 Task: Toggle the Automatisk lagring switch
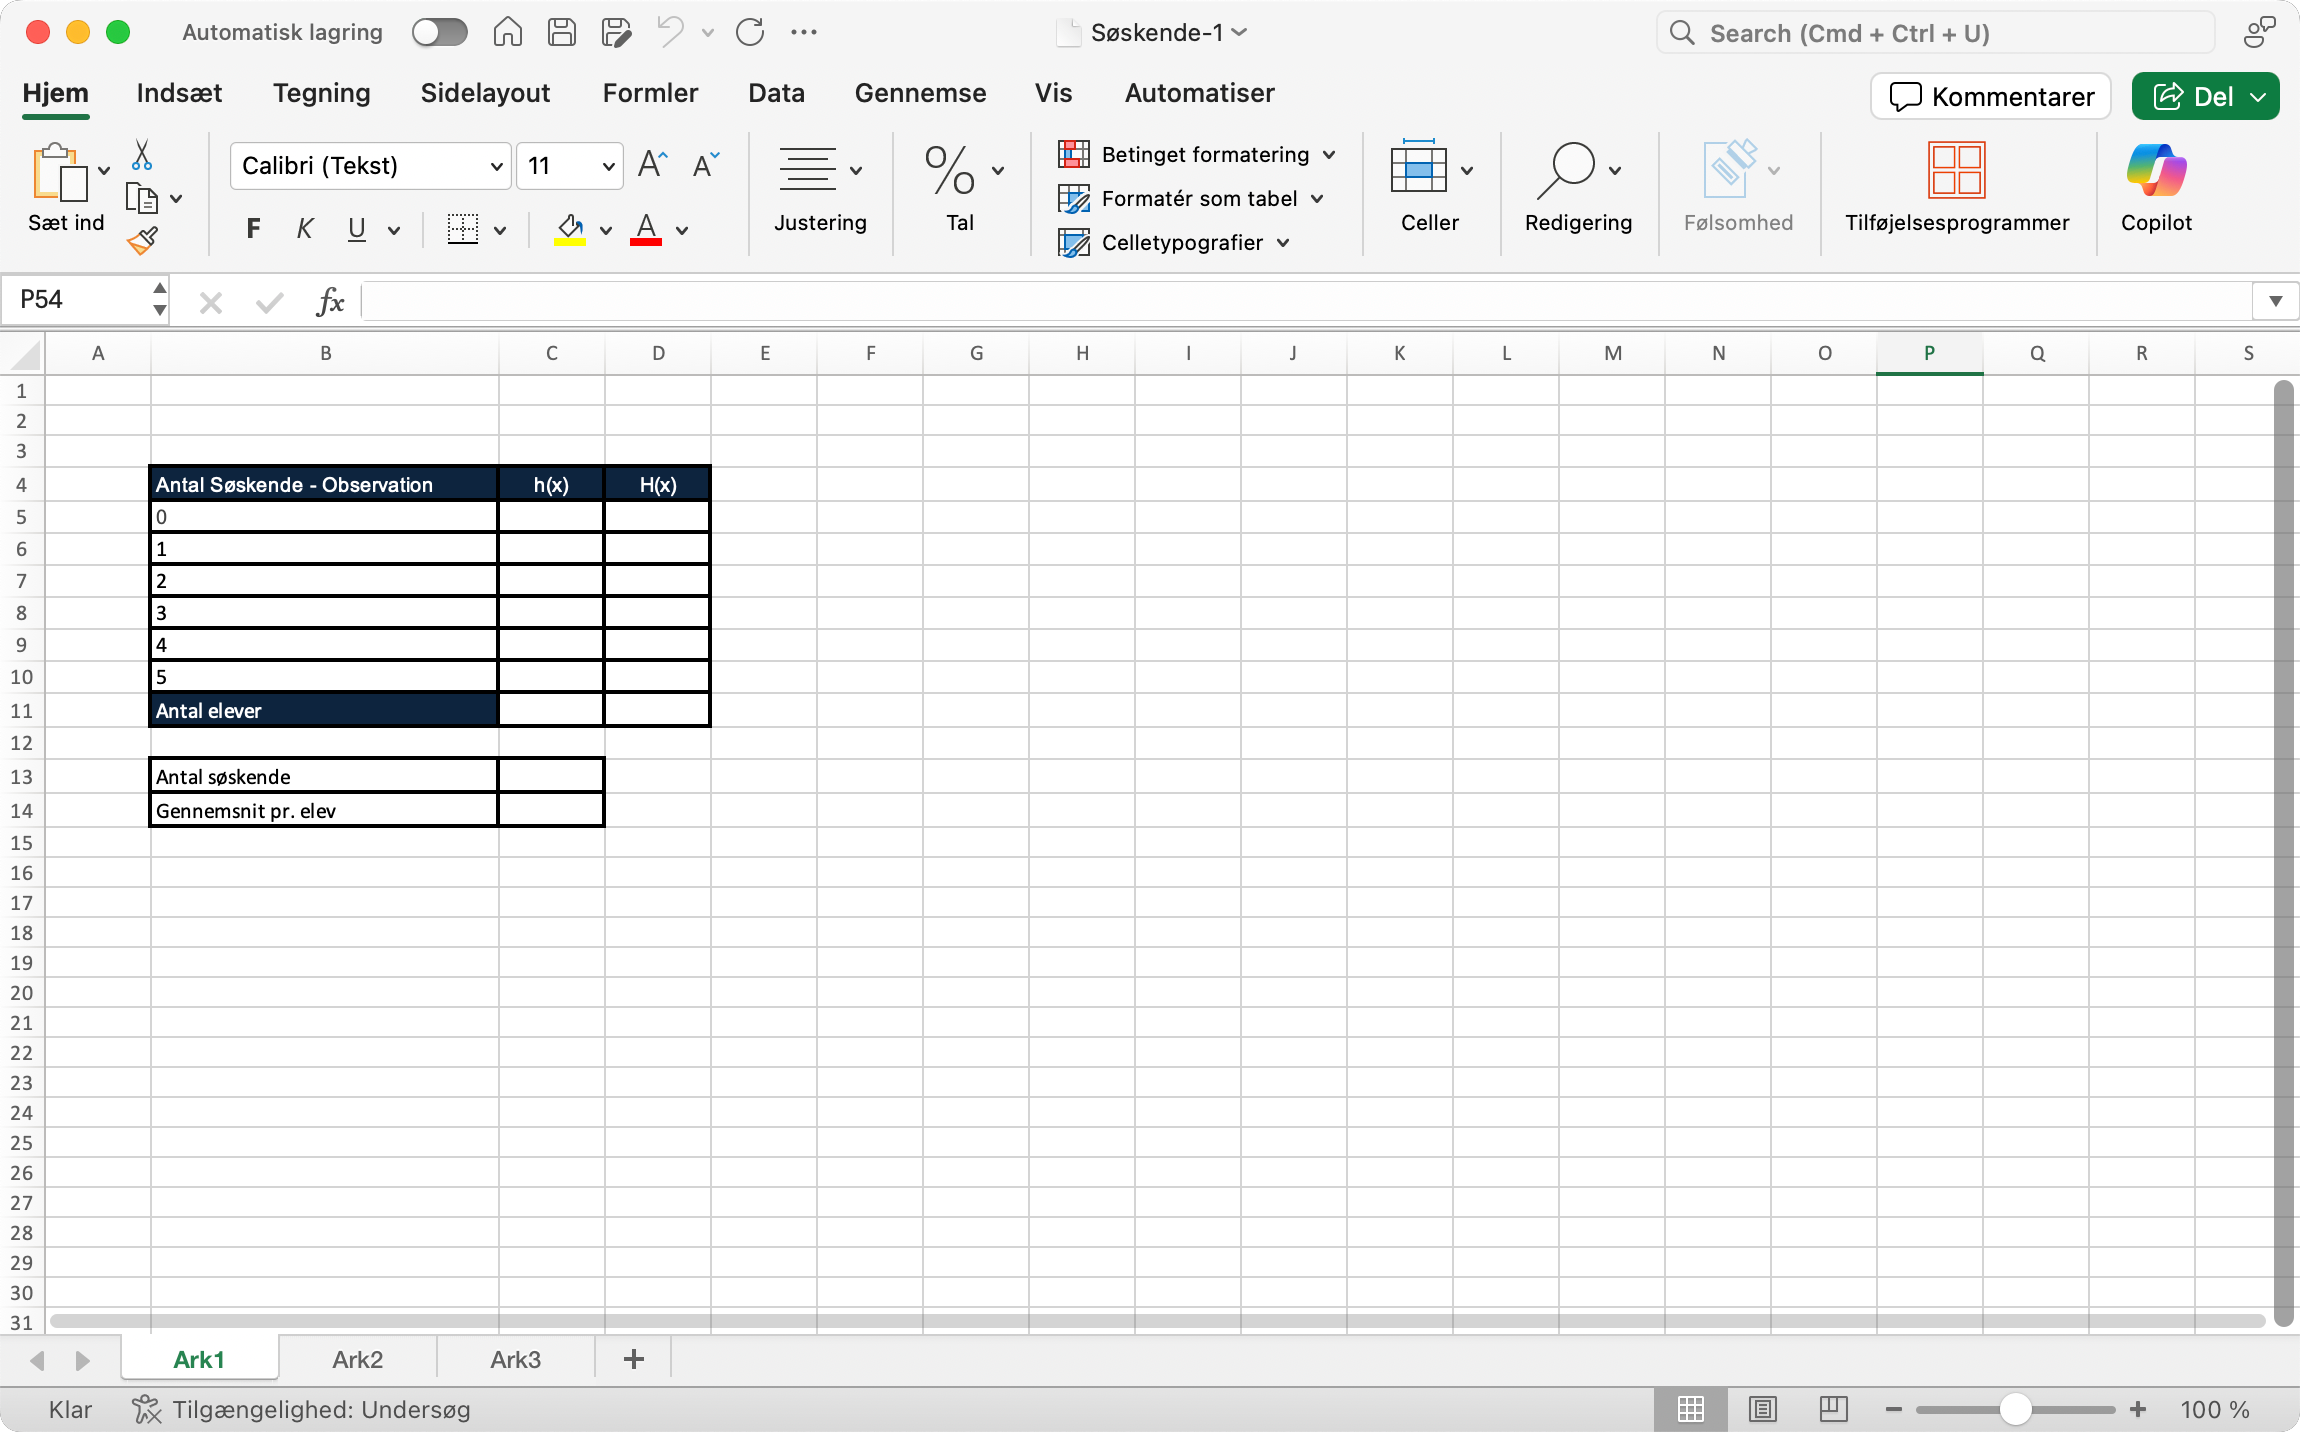coord(440,33)
